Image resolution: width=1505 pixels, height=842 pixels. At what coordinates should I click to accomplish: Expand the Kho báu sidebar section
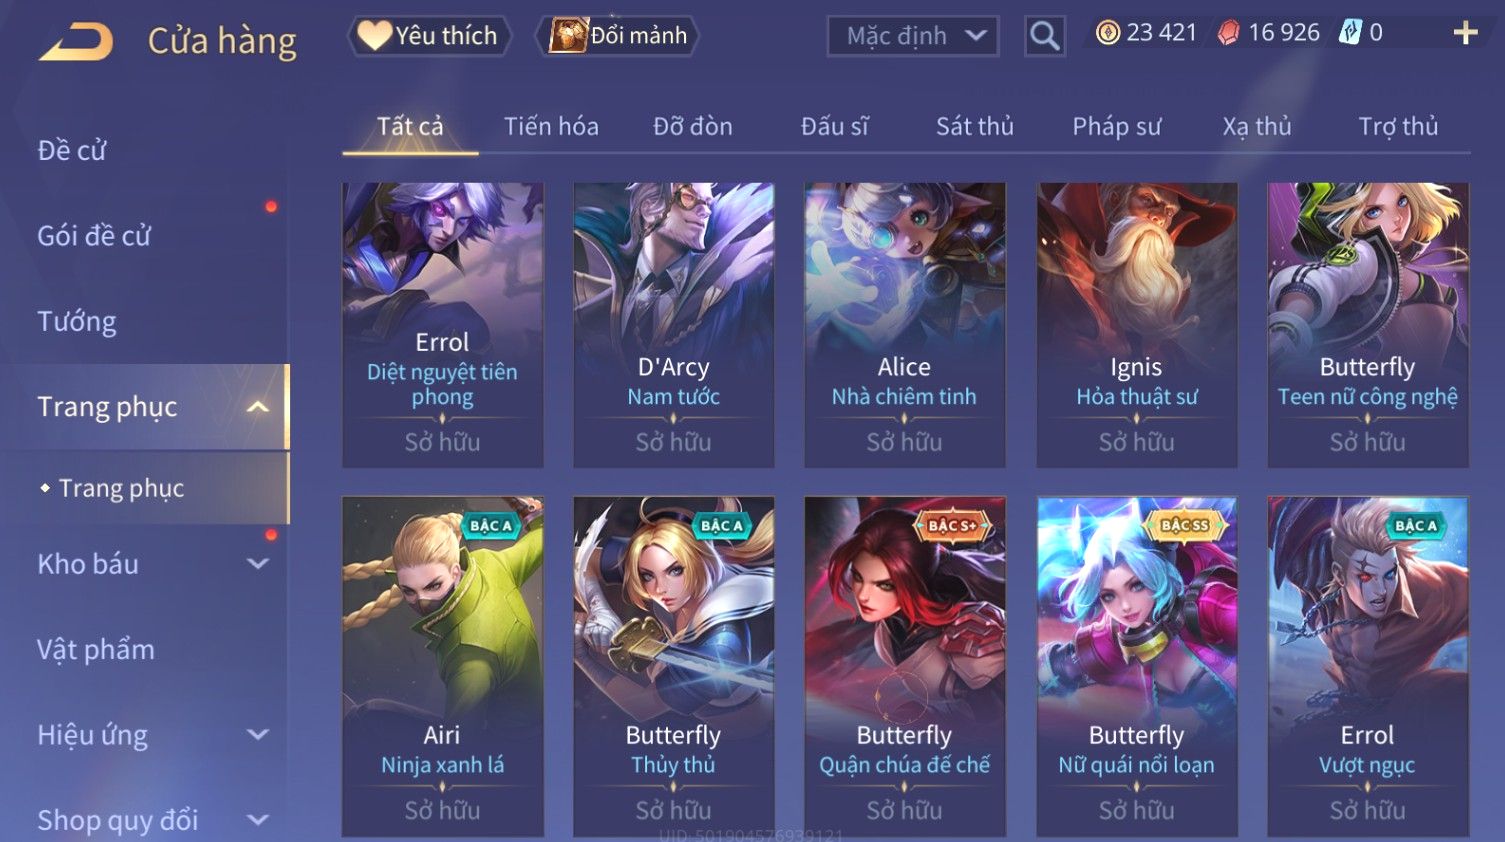[258, 564]
